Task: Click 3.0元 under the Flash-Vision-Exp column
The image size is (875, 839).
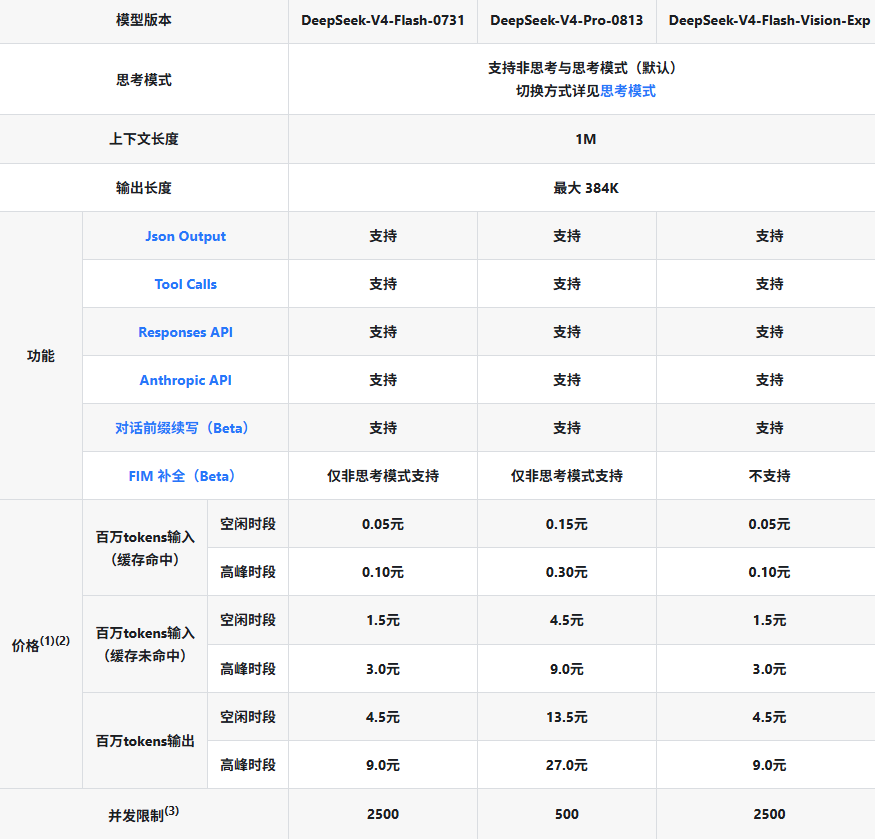Action: pyautogui.click(x=769, y=669)
